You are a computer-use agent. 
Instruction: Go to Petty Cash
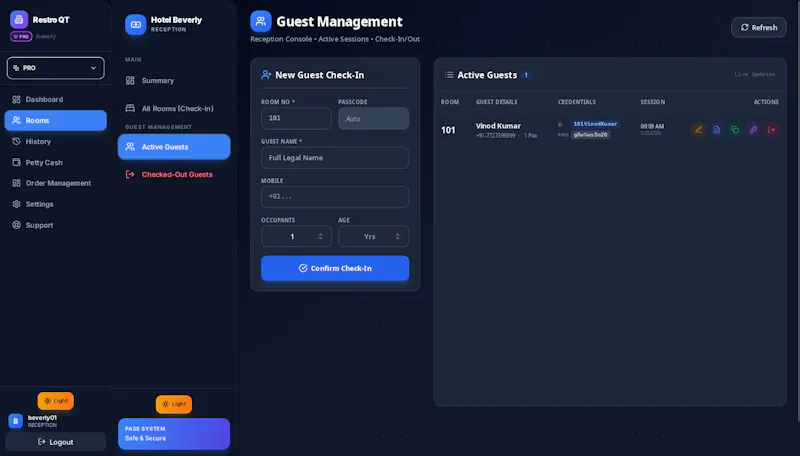tap(56, 162)
